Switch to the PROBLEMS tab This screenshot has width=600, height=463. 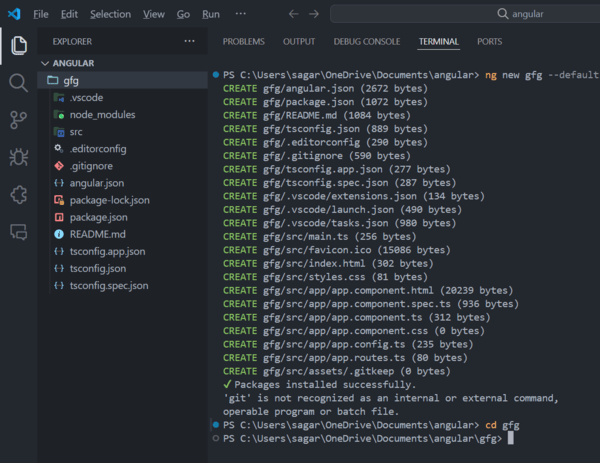pos(243,42)
